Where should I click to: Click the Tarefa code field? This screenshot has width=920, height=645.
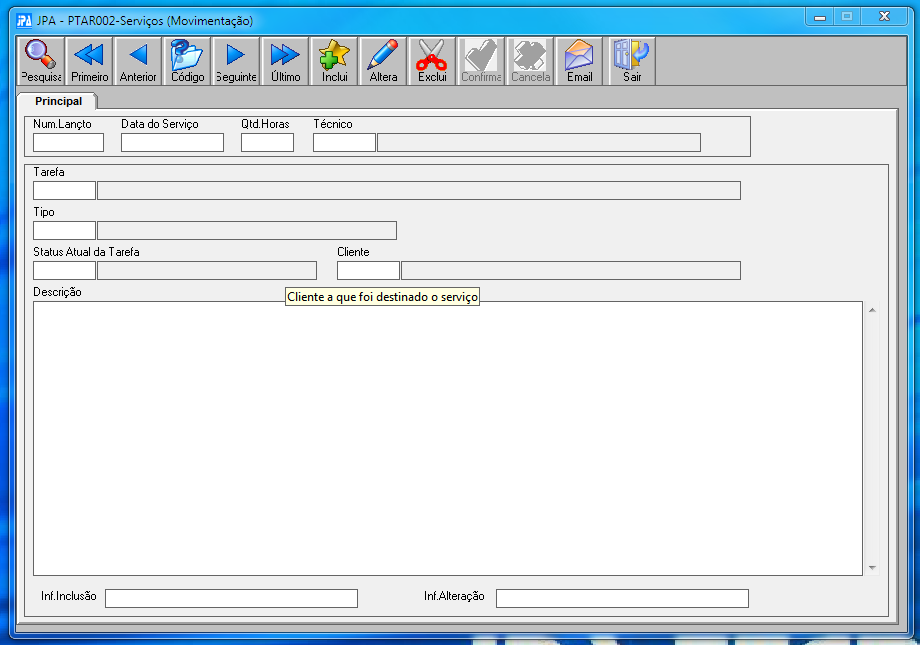65,191
